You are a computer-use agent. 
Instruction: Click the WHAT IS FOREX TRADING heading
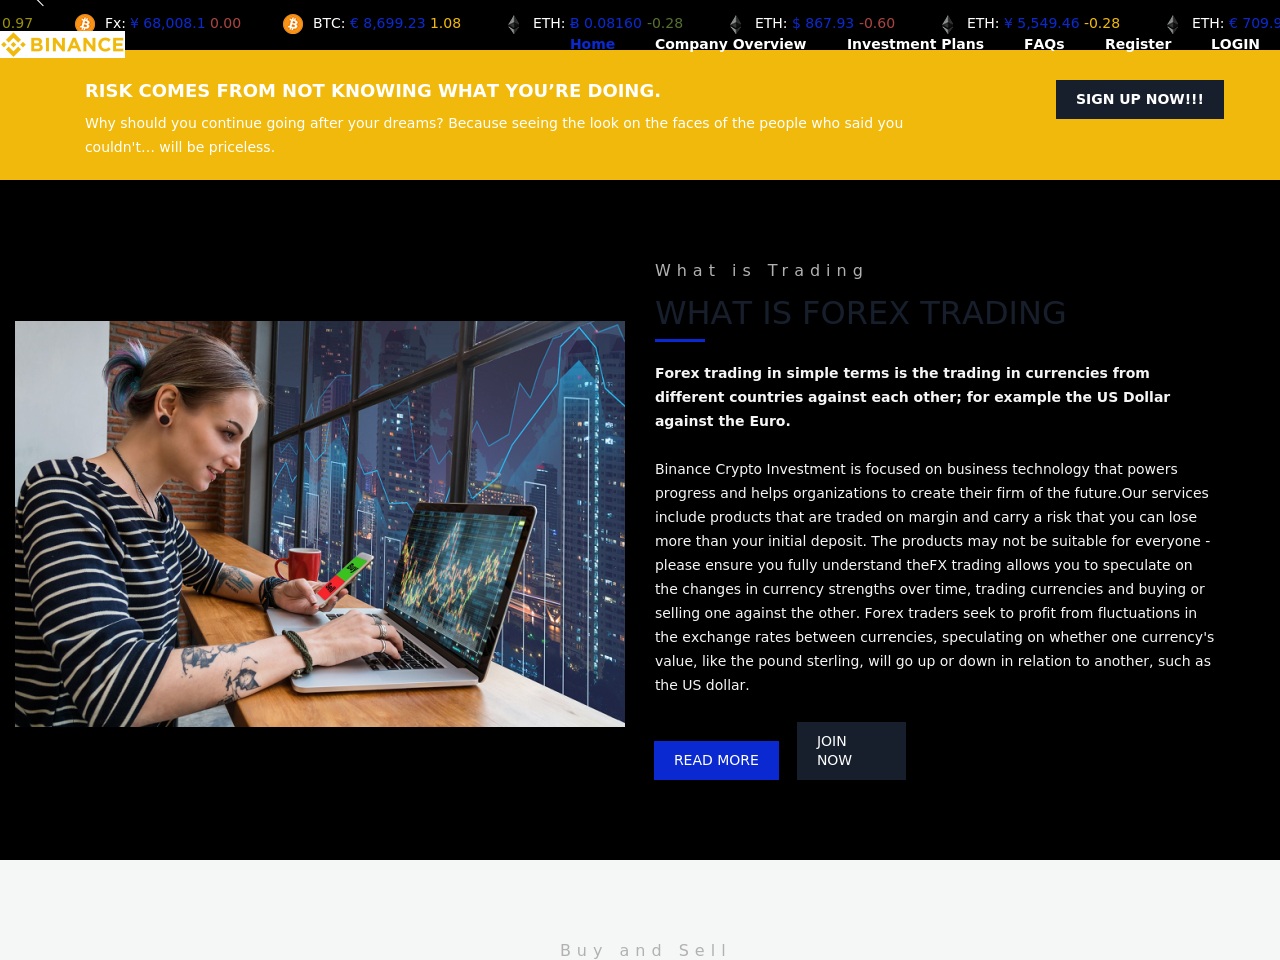(860, 313)
